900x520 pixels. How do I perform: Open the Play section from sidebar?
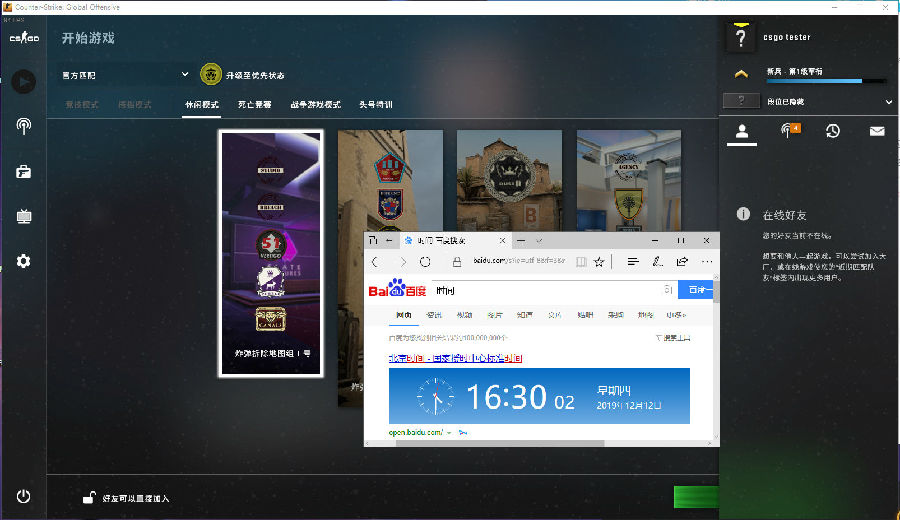[24, 82]
